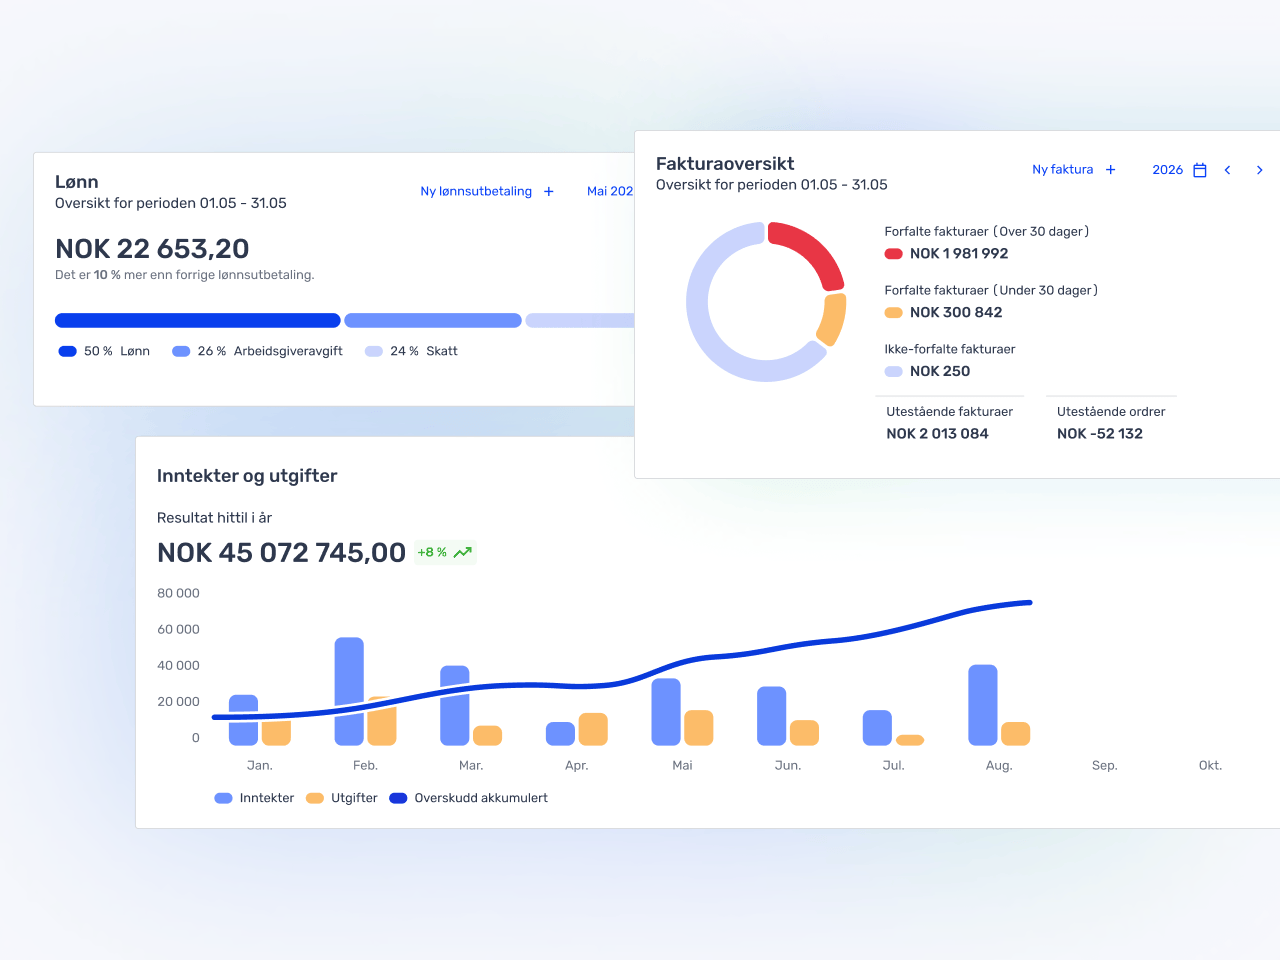The image size is (1280, 960).
Task: Click the dark blue Lønn progress segment
Action: click(x=197, y=321)
